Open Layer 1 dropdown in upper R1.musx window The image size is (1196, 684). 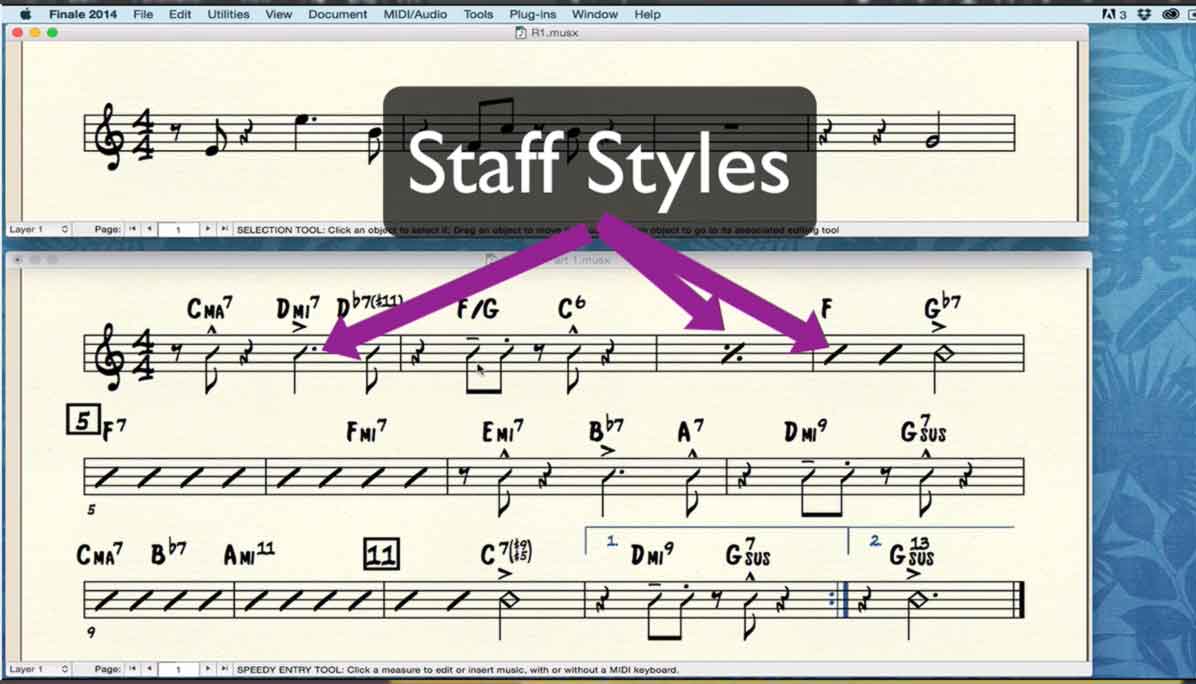click(38, 230)
